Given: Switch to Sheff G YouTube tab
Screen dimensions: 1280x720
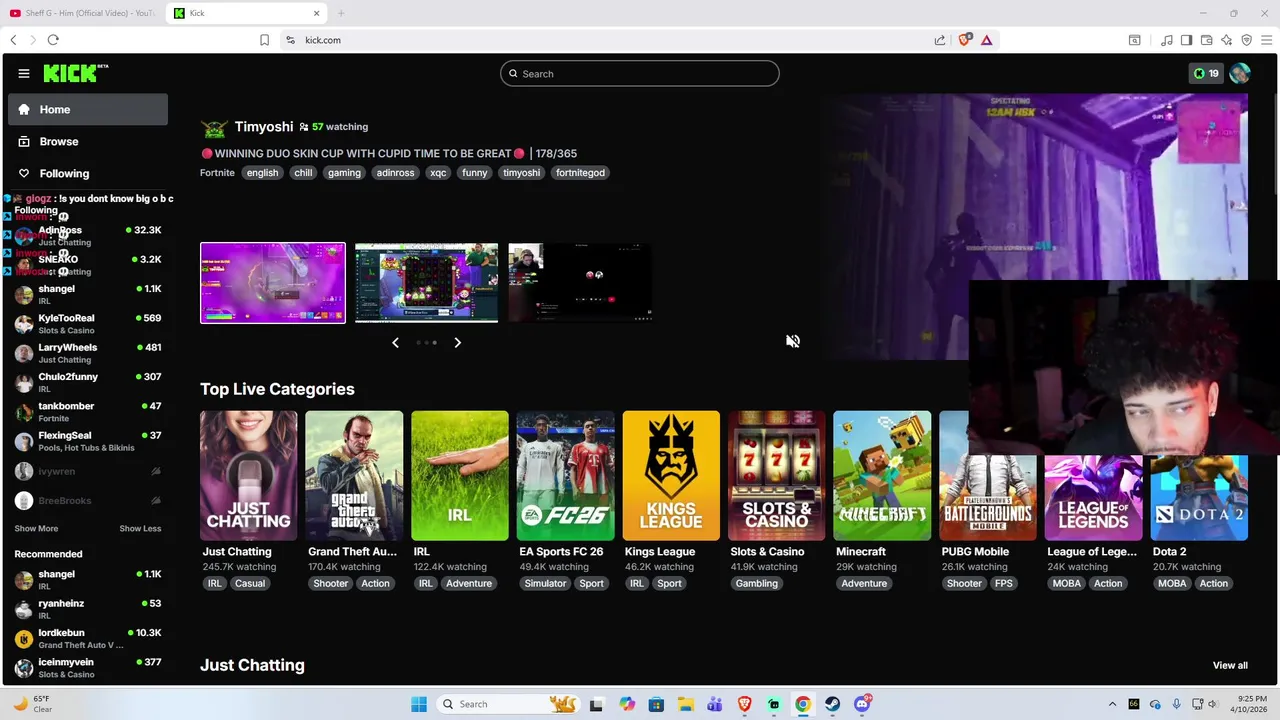Looking at the screenshot, I should 82,13.
